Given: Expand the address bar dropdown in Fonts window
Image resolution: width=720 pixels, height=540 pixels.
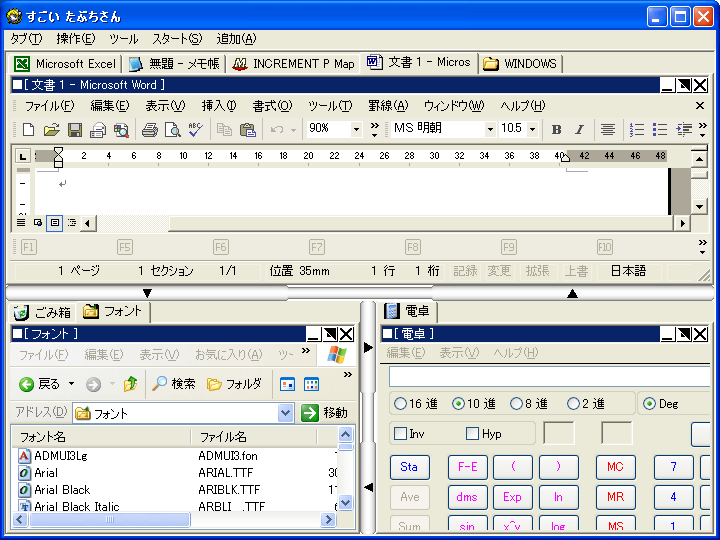Looking at the screenshot, I should (x=285, y=413).
